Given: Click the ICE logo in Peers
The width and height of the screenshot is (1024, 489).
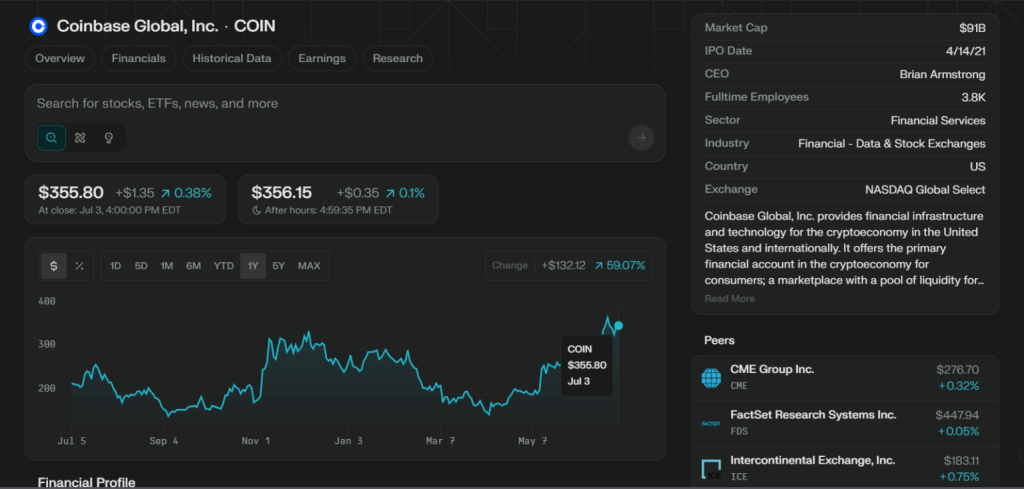Looking at the screenshot, I should coord(711,468).
